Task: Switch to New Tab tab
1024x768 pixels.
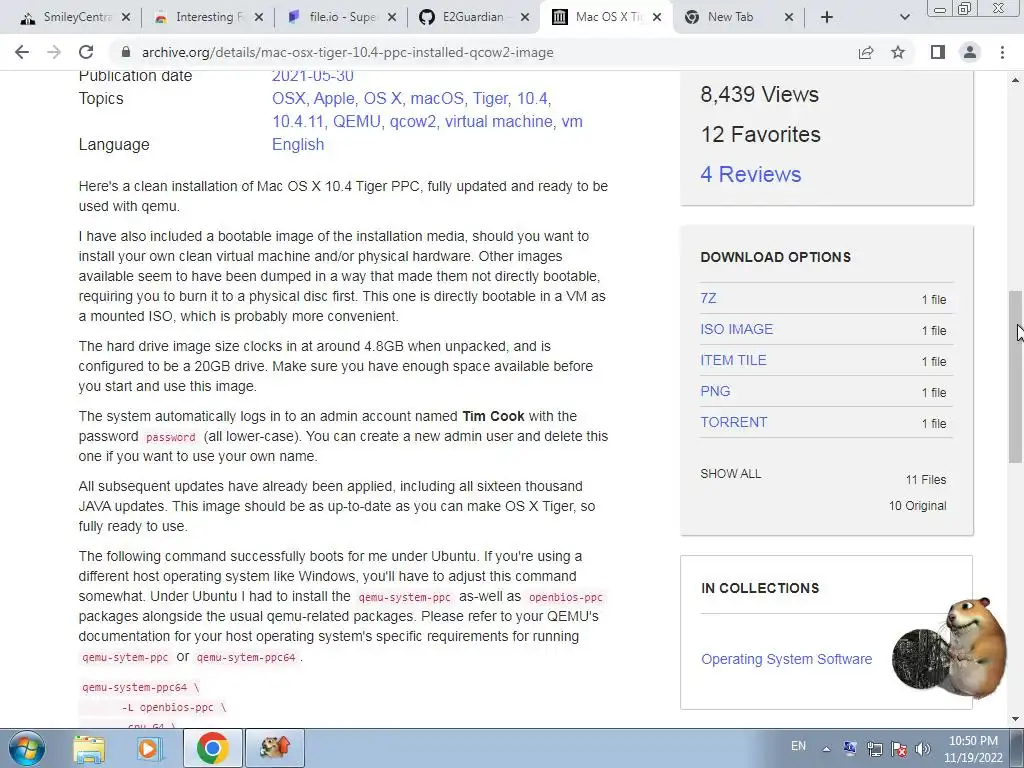Action: [730, 18]
